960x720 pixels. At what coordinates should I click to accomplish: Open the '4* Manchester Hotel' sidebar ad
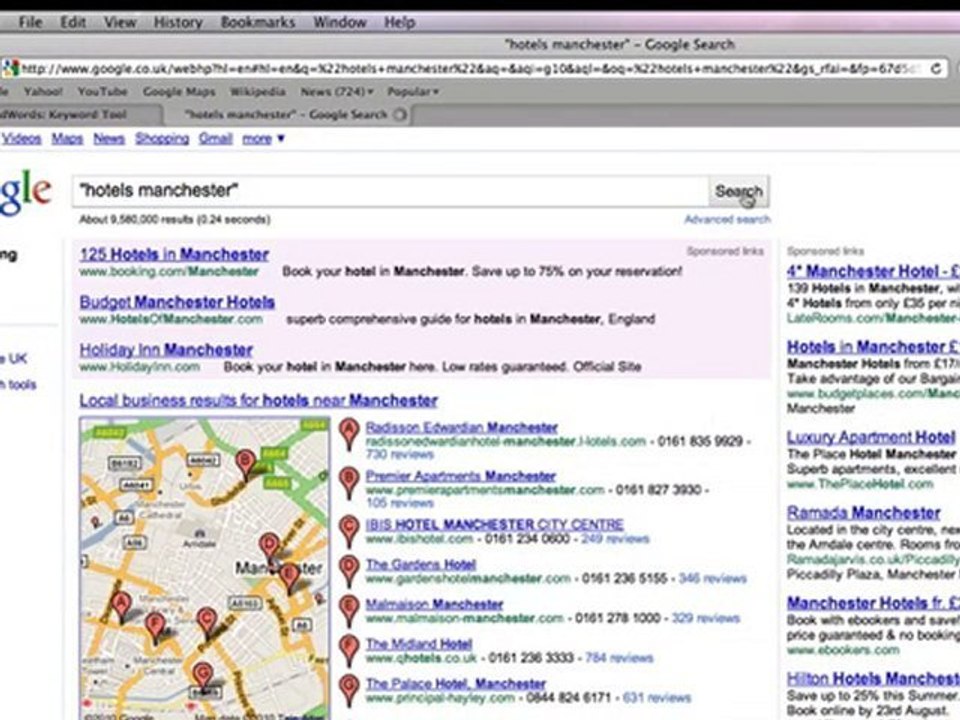coord(873,271)
